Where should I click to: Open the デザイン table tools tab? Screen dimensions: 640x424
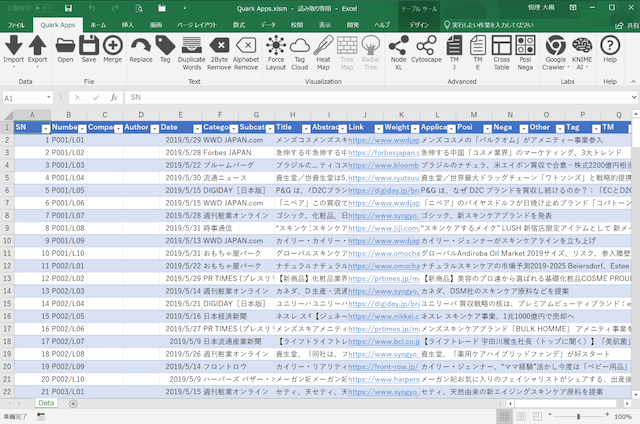(419, 25)
